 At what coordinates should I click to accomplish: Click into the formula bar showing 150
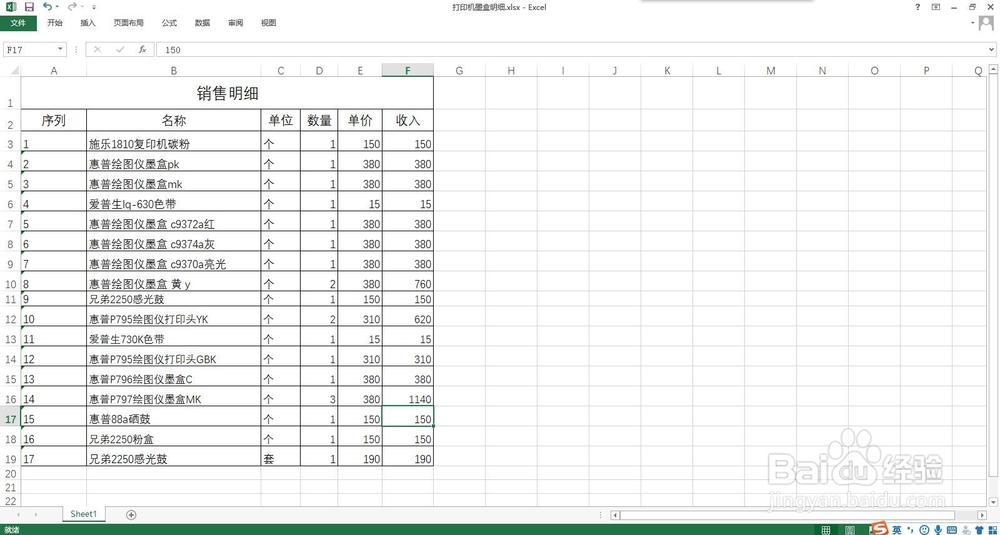pos(571,49)
